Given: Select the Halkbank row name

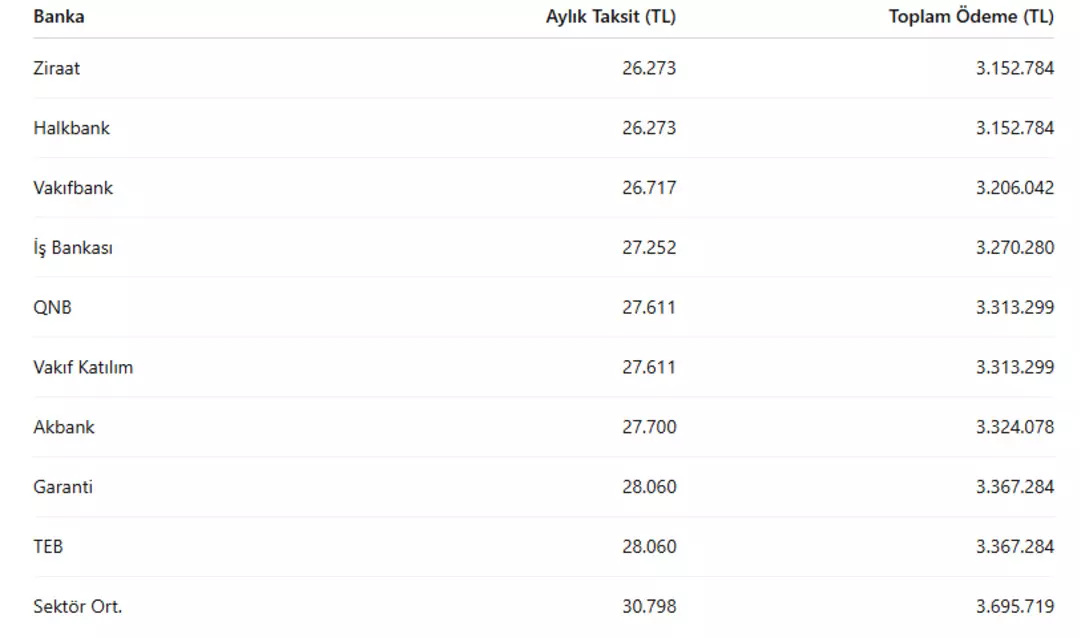Looking at the screenshot, I should click(x=71, y=128).
